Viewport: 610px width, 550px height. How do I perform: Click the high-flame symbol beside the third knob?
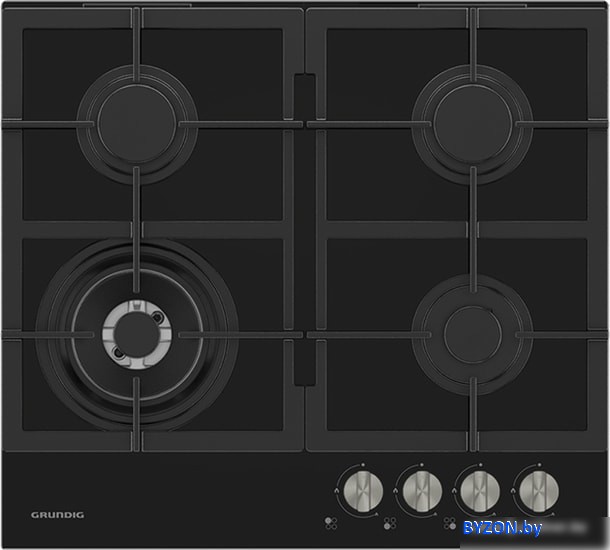[x=454, y=491]
